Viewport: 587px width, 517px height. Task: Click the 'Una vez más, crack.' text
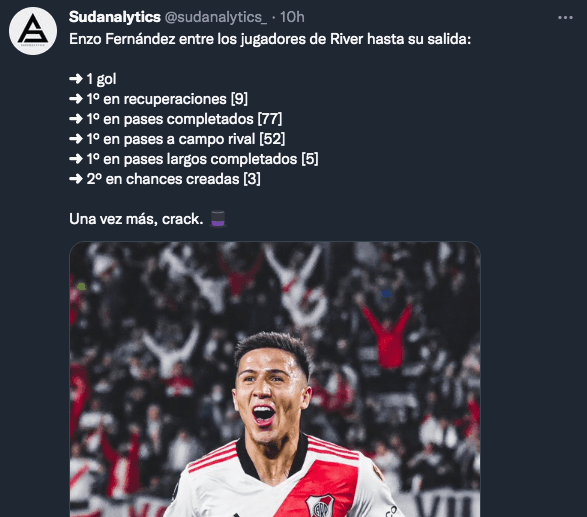click(x=136, y=219)
